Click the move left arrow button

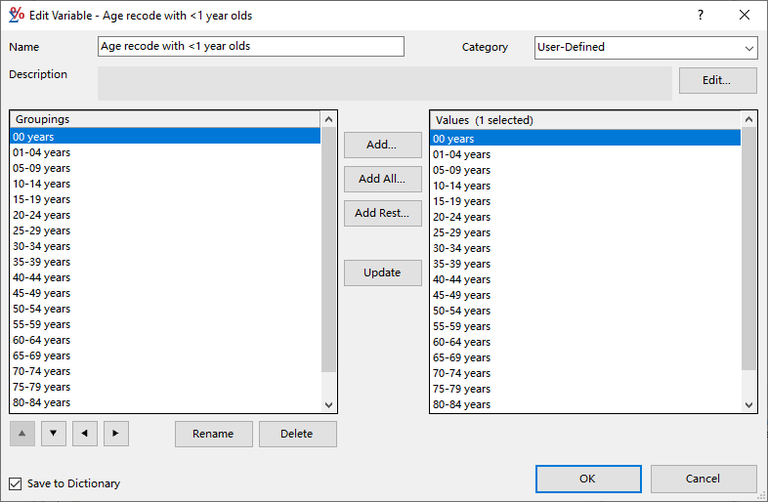[85, 433]
